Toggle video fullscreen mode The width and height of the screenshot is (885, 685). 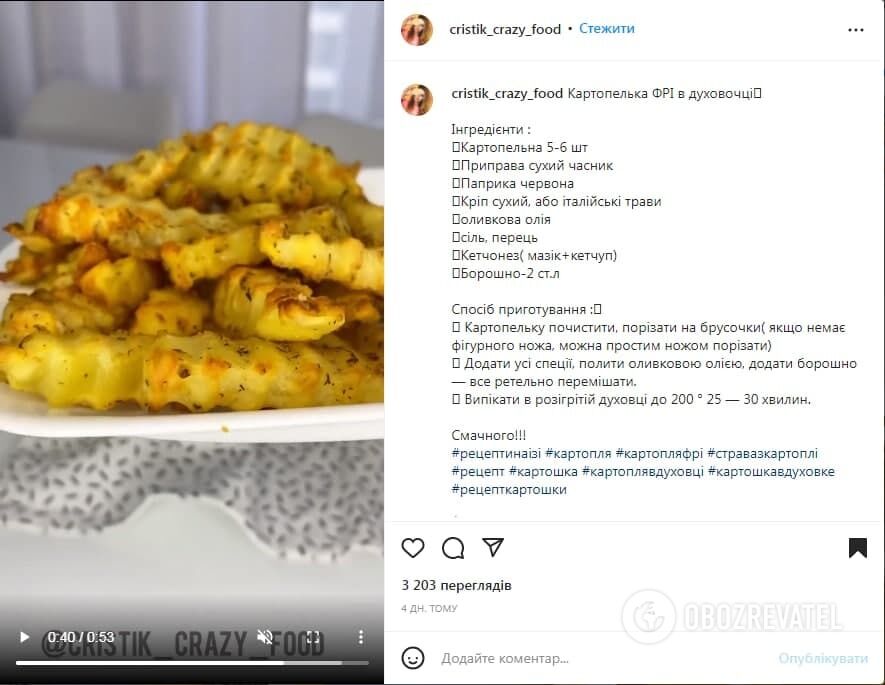pyautogui.click(x=313, y=637)
